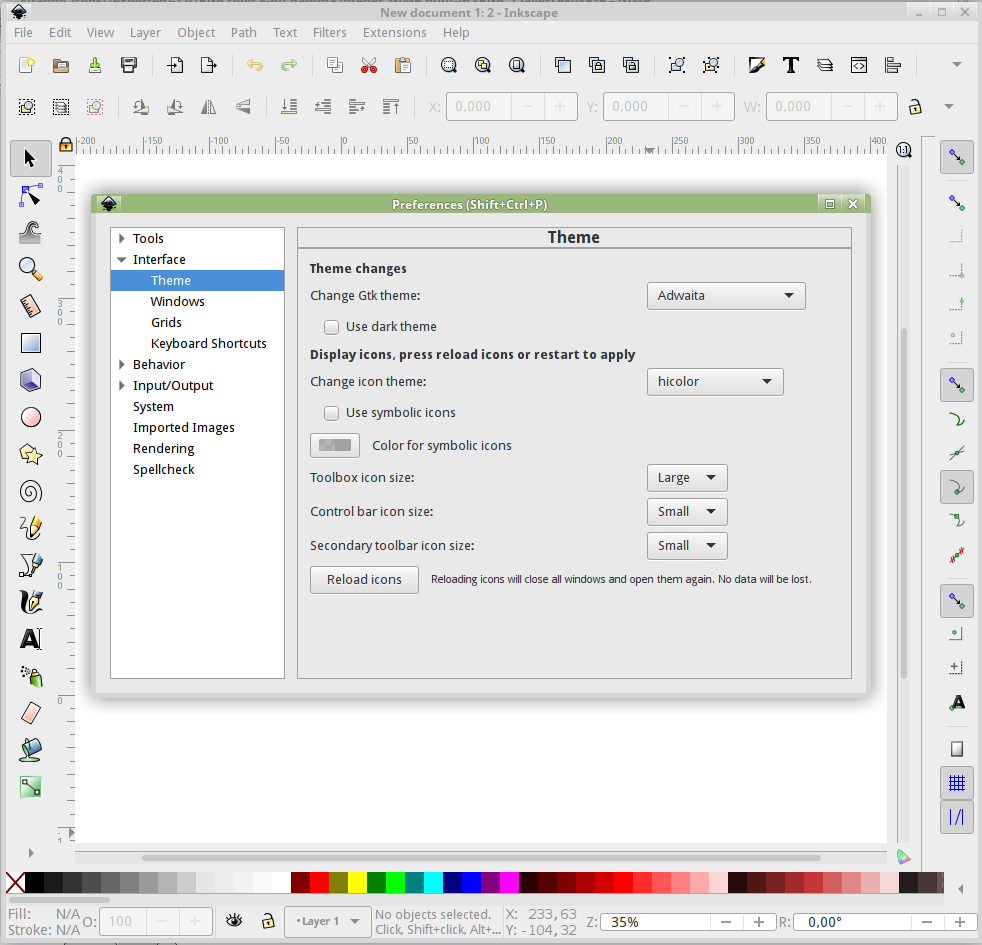The image size is (982, 945).
Task: Open the Filters menu
Action: [329, 33]
